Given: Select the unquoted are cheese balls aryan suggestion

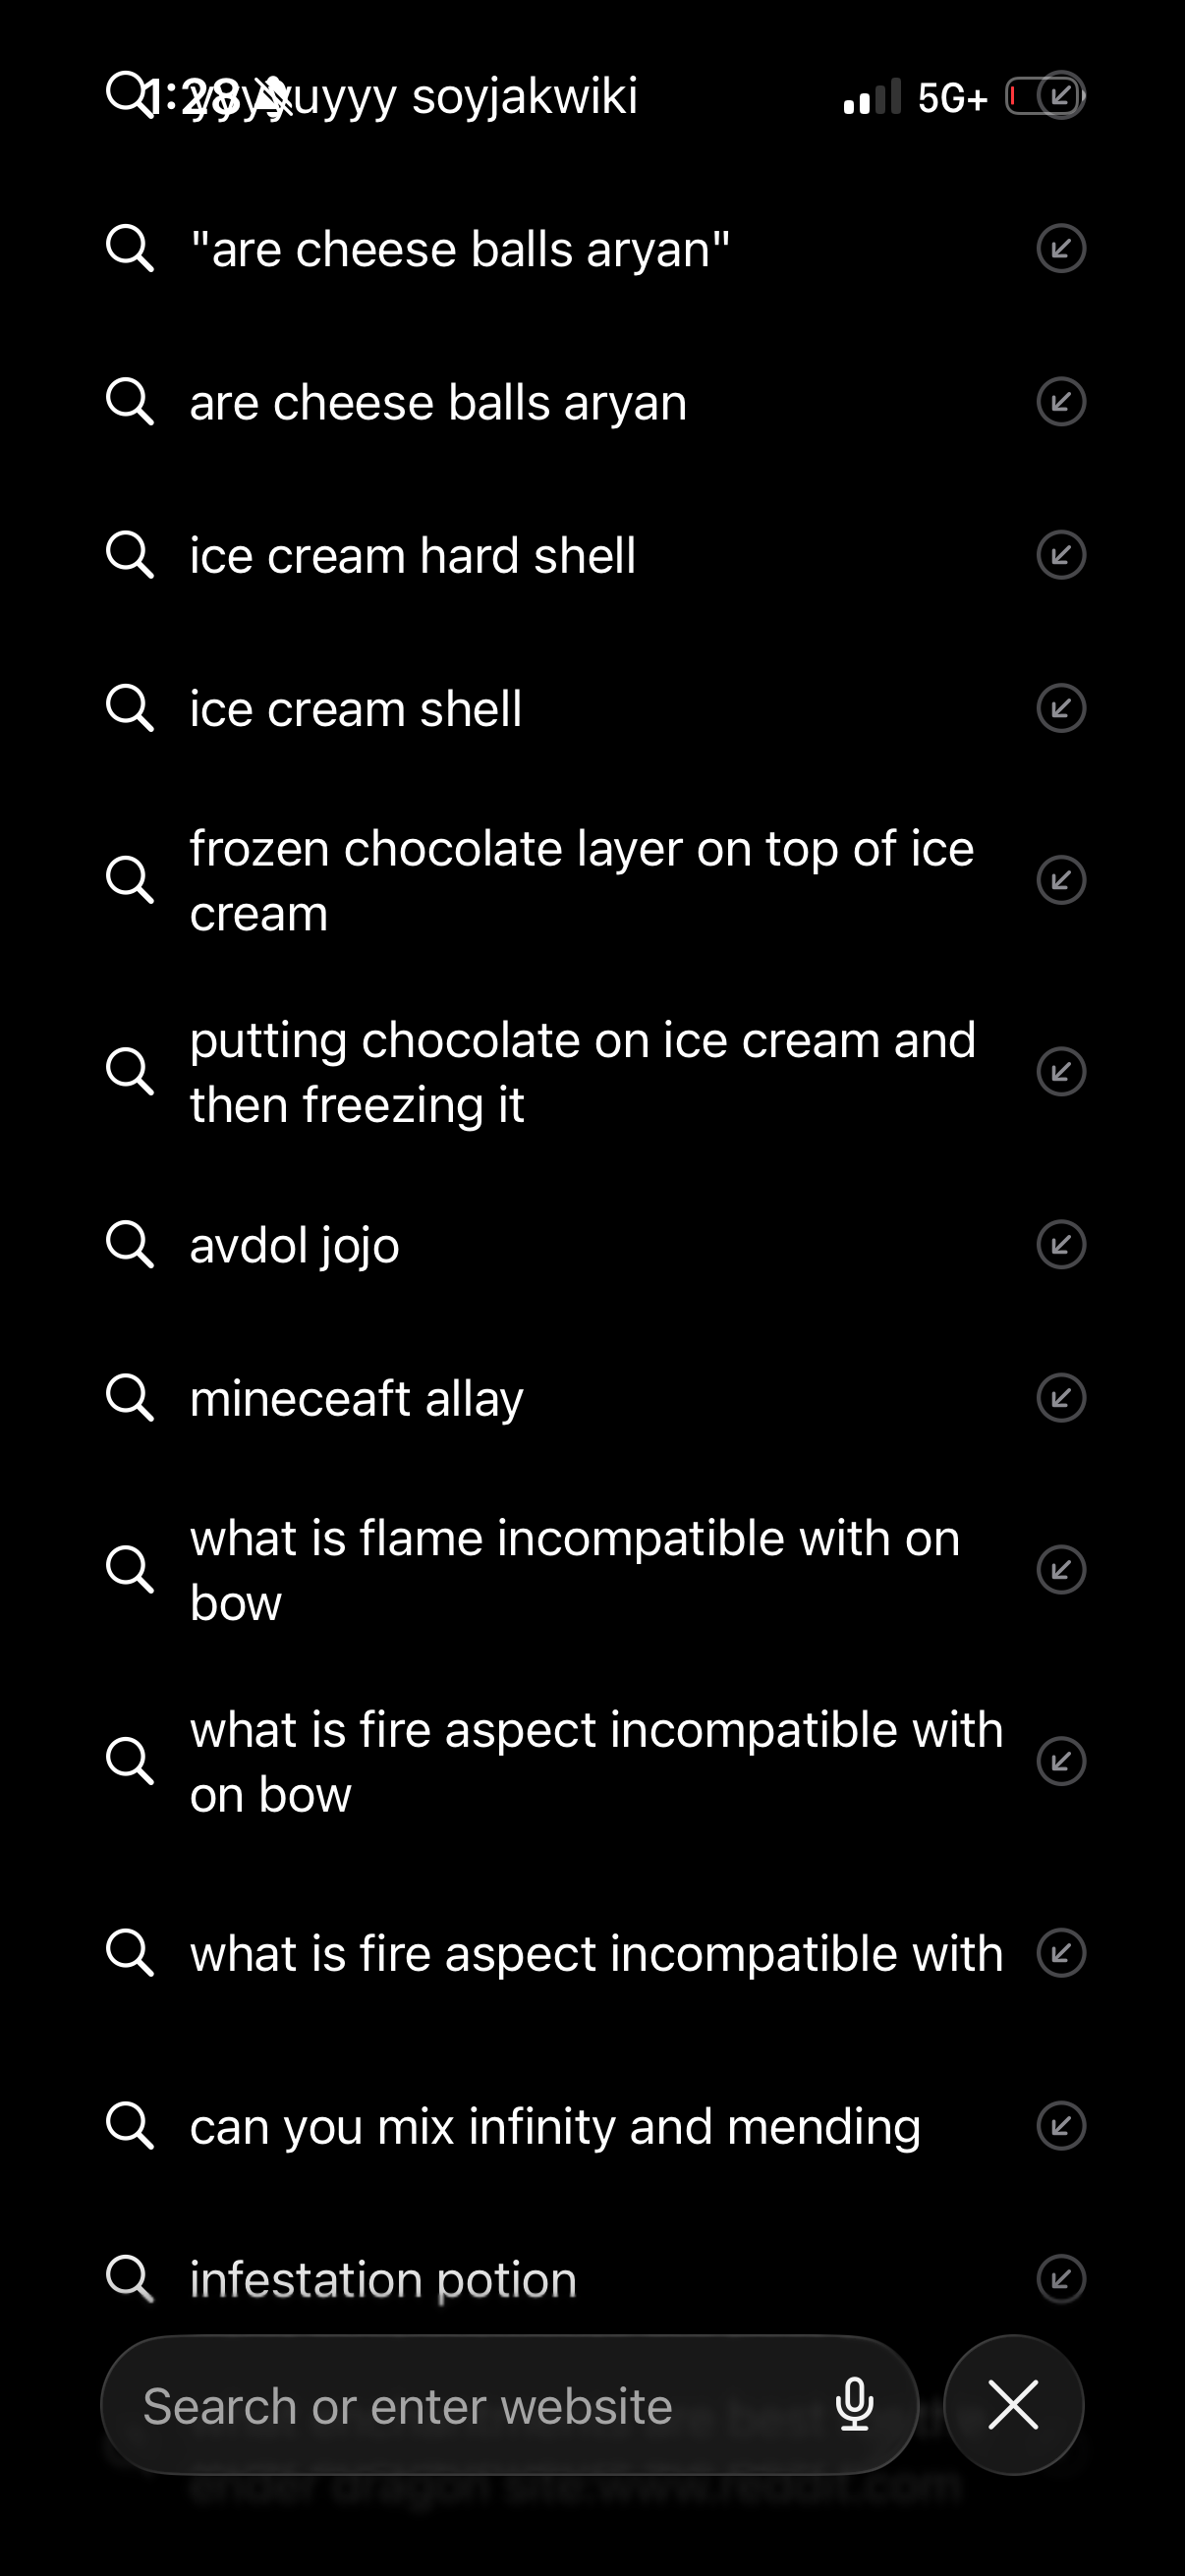Looking at the screenshot, I should [x=438, y=403].
